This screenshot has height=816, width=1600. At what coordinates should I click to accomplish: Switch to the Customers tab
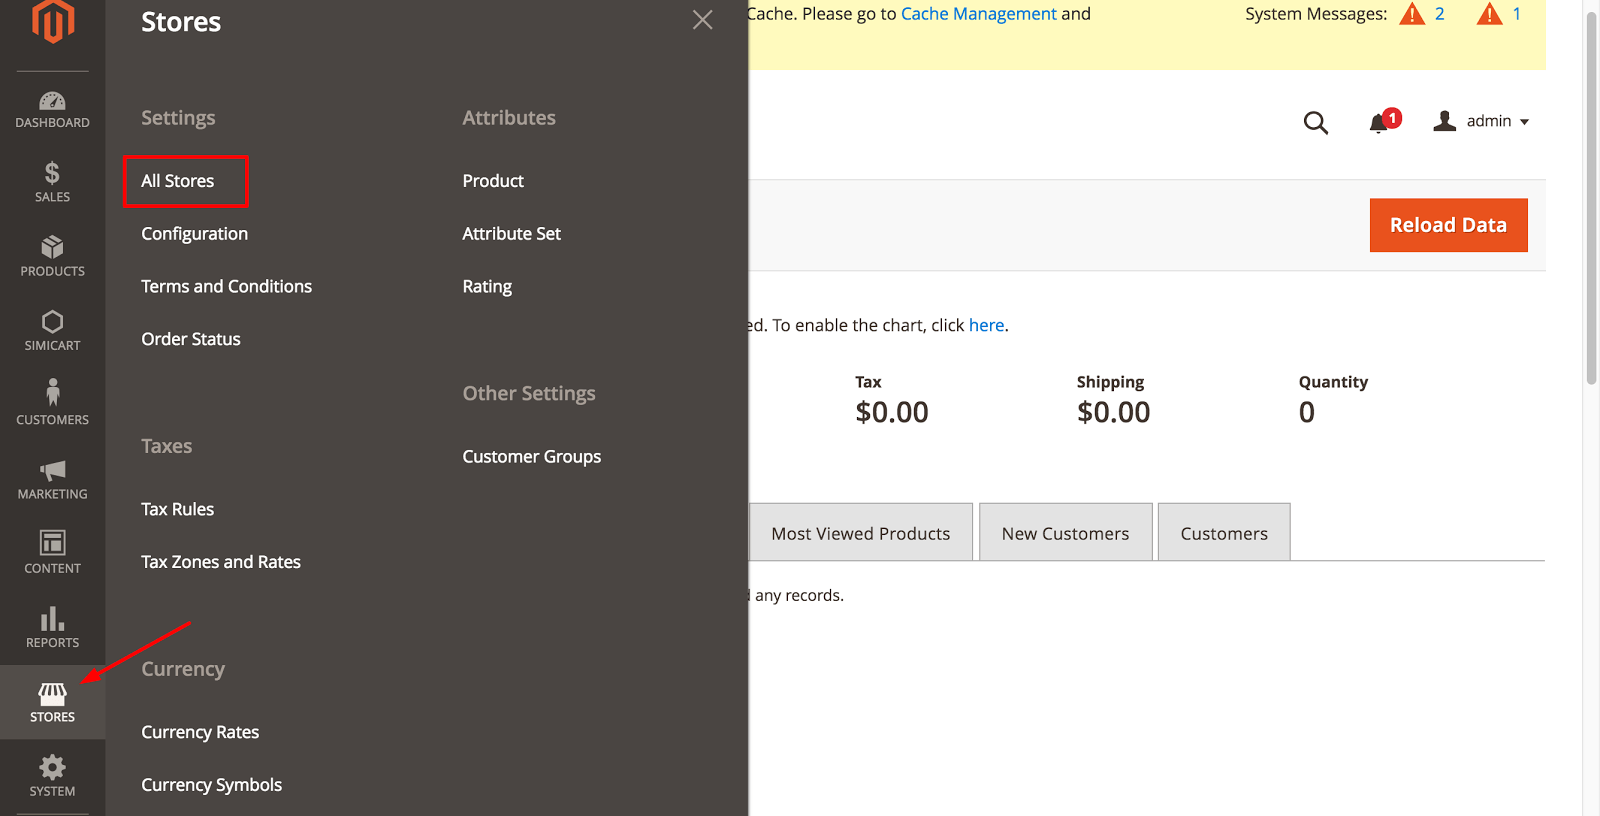(1224, 533)
